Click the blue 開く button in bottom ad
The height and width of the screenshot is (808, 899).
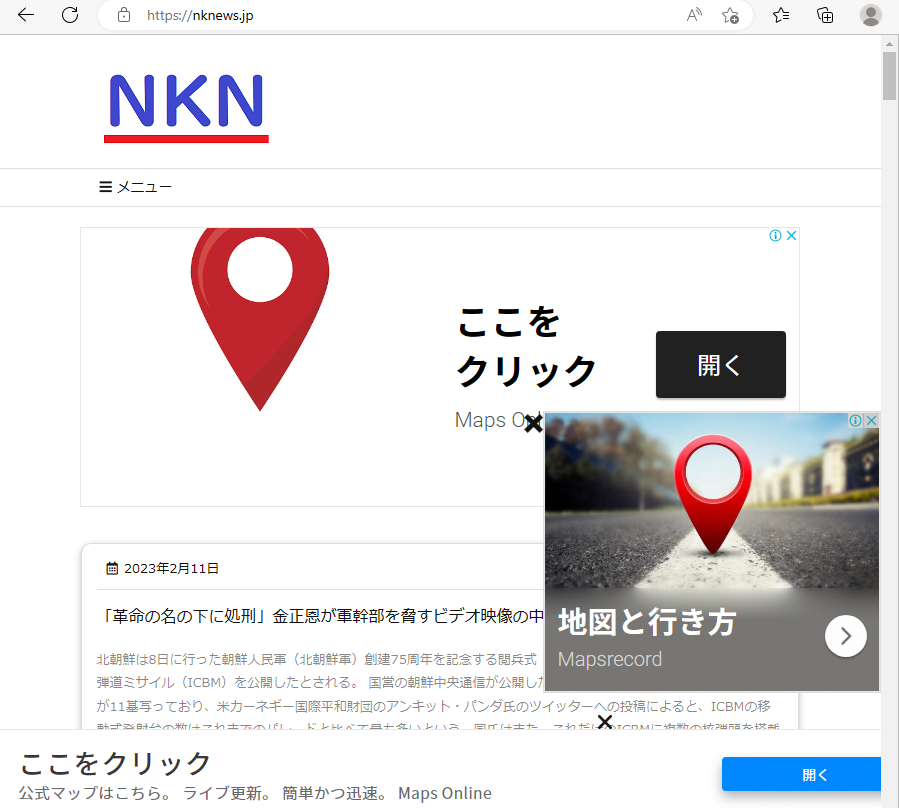tap(801, 774)
